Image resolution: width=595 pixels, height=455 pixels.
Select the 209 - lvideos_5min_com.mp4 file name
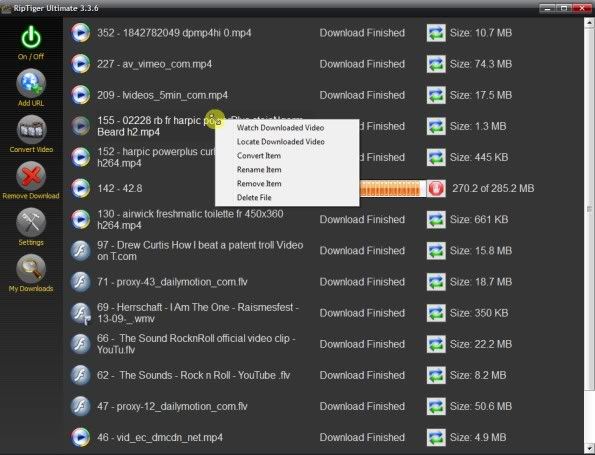[x=162, y=95]
